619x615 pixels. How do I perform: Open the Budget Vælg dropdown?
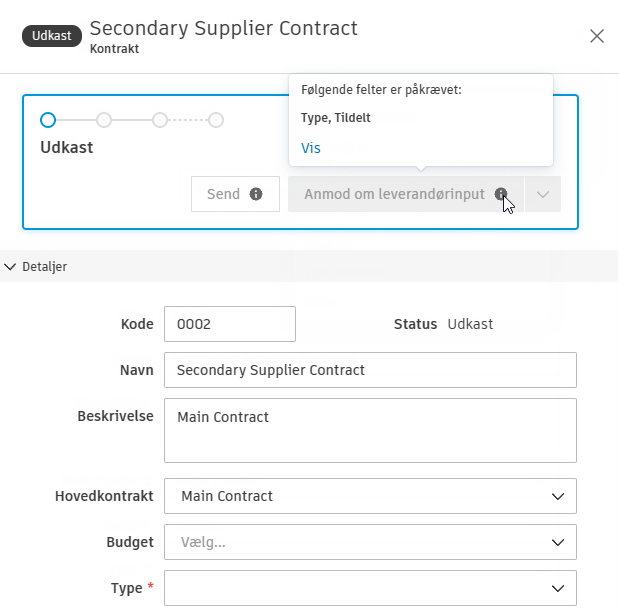557,542
